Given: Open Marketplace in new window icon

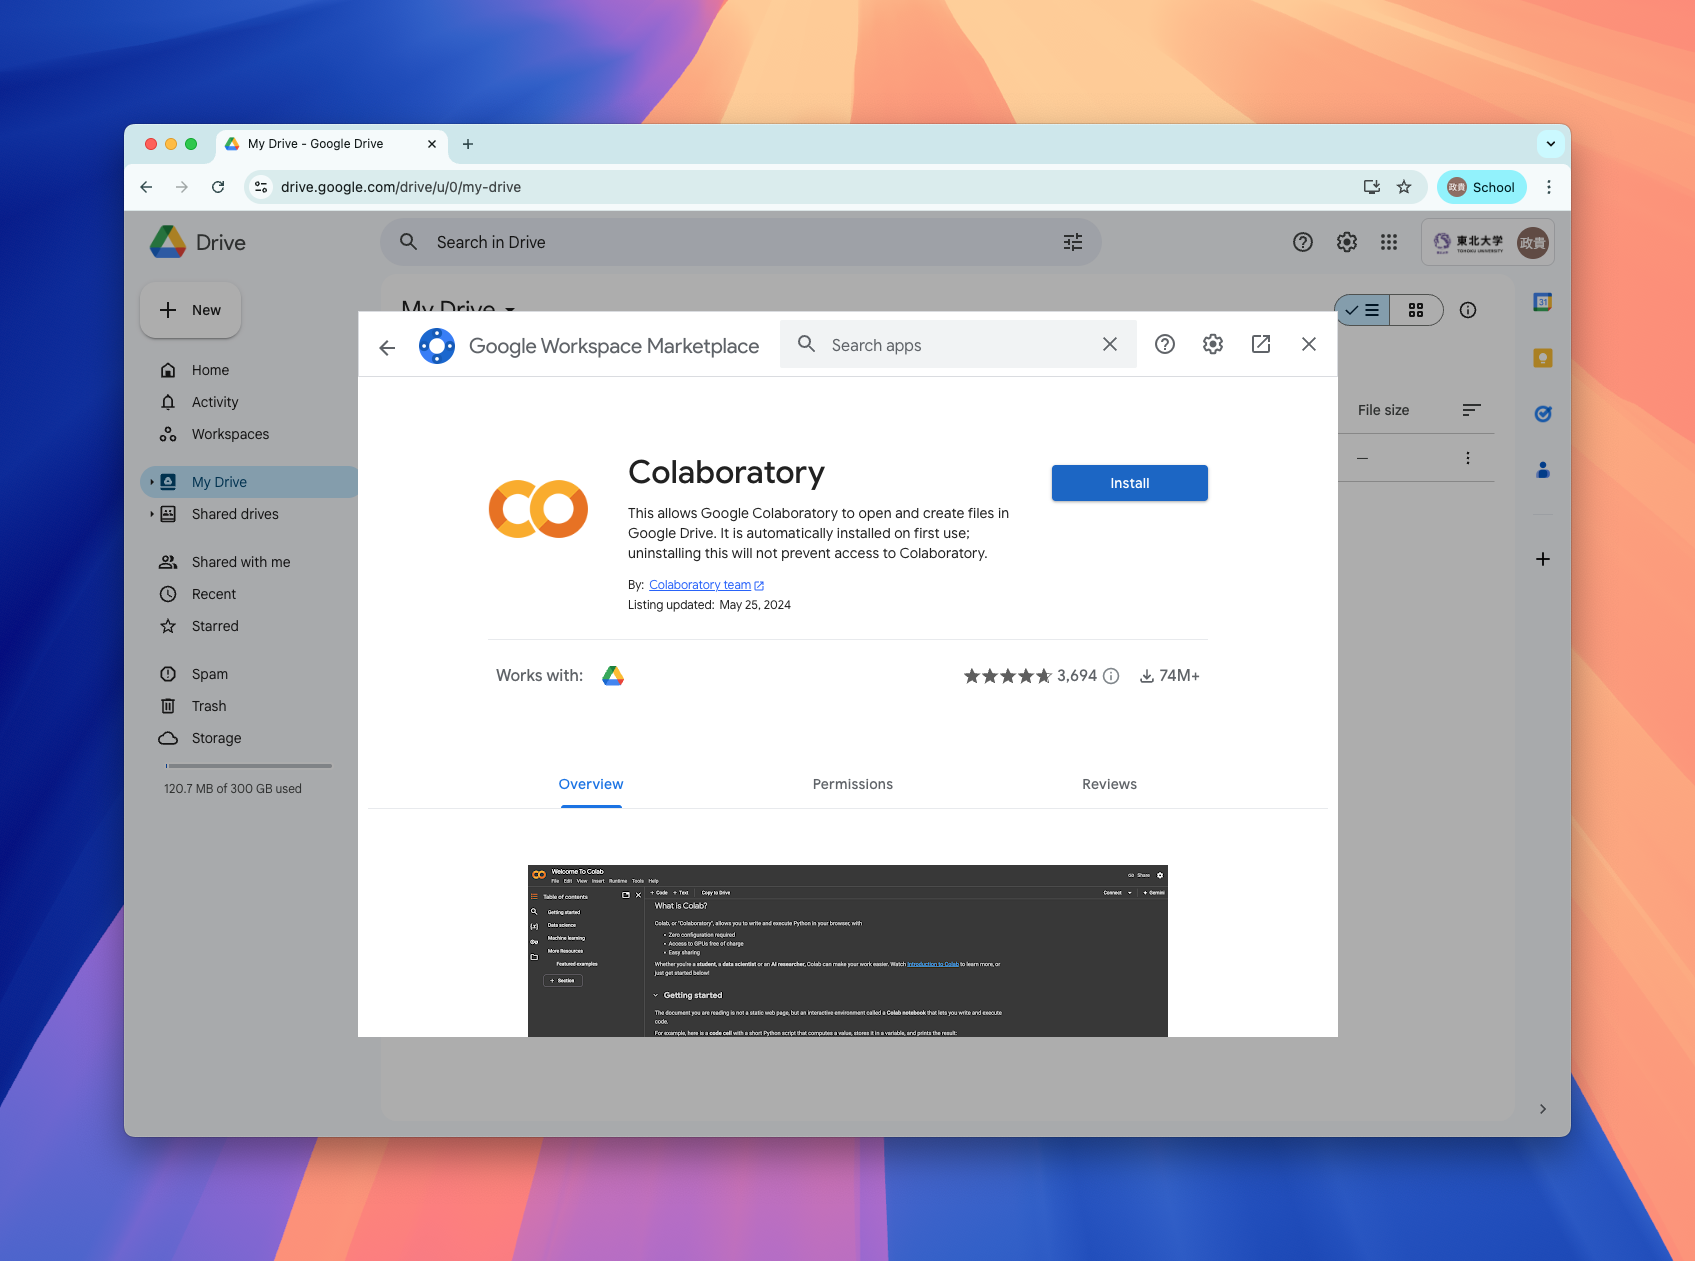Looking at the screenshot, I should click(x=1260, y=344).
